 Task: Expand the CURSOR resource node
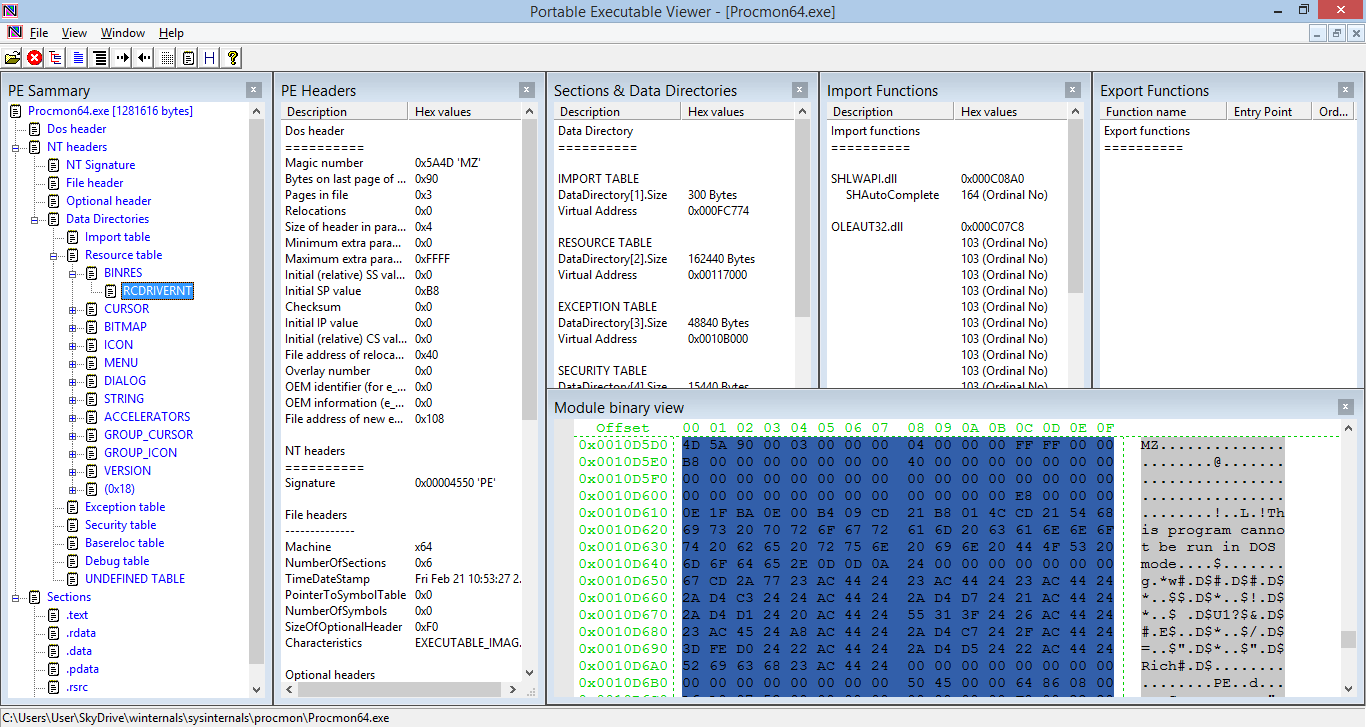point(72,309)
